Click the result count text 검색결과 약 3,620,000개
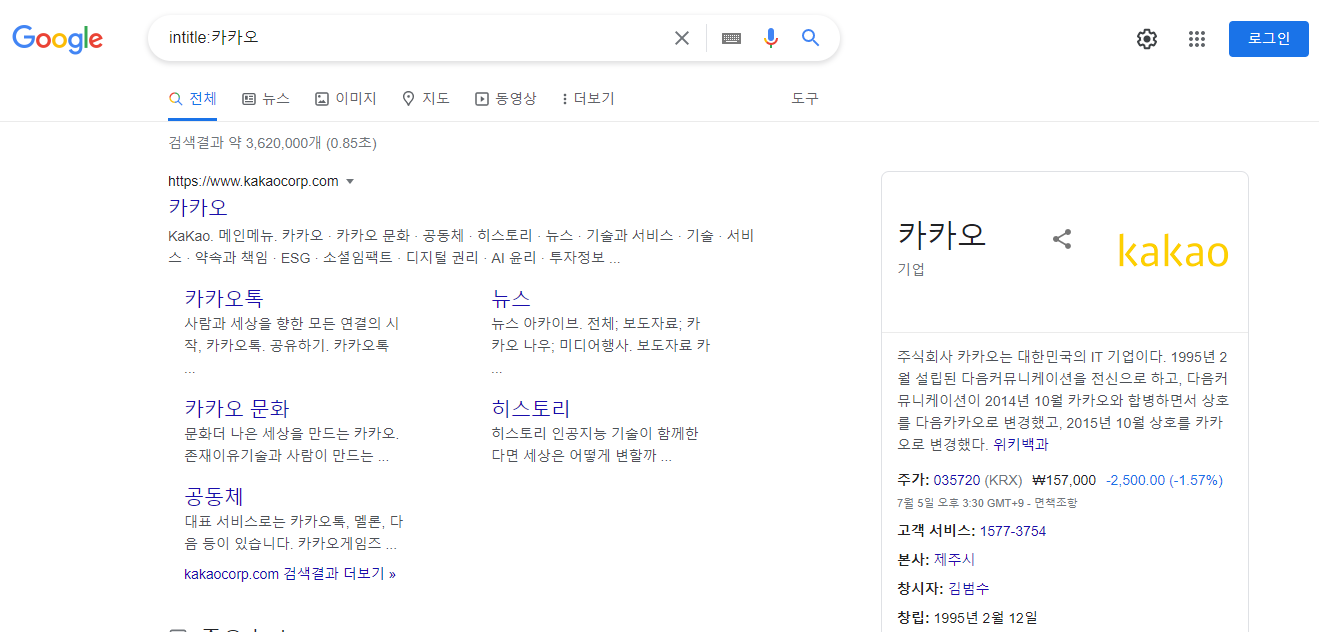This screenshot has height=632, width=1319. 245,143
